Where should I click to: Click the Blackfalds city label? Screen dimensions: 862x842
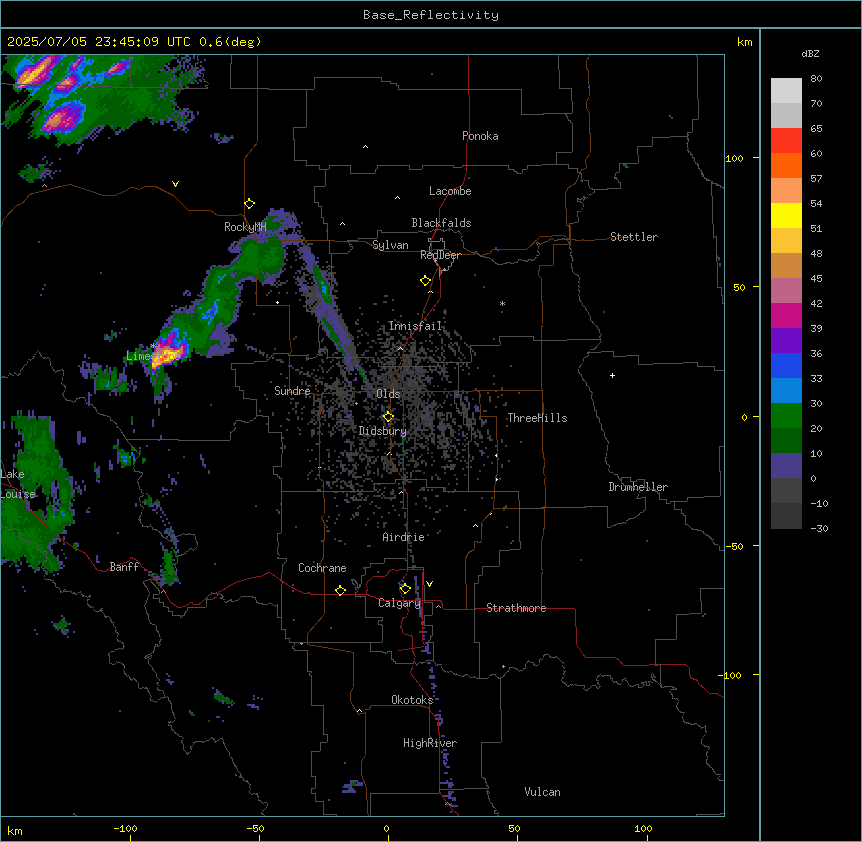441,223
